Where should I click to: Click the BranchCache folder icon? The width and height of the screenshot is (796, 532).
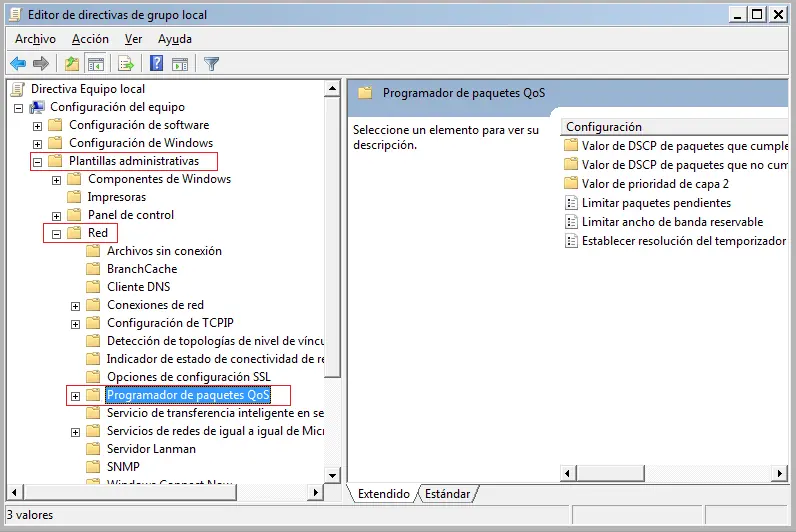[x=93, y=269]
